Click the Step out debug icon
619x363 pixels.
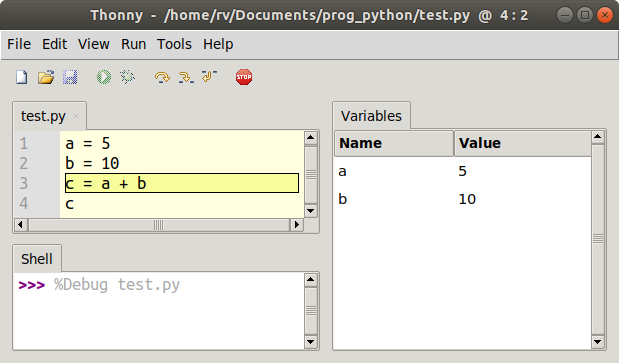click(209, 76)
